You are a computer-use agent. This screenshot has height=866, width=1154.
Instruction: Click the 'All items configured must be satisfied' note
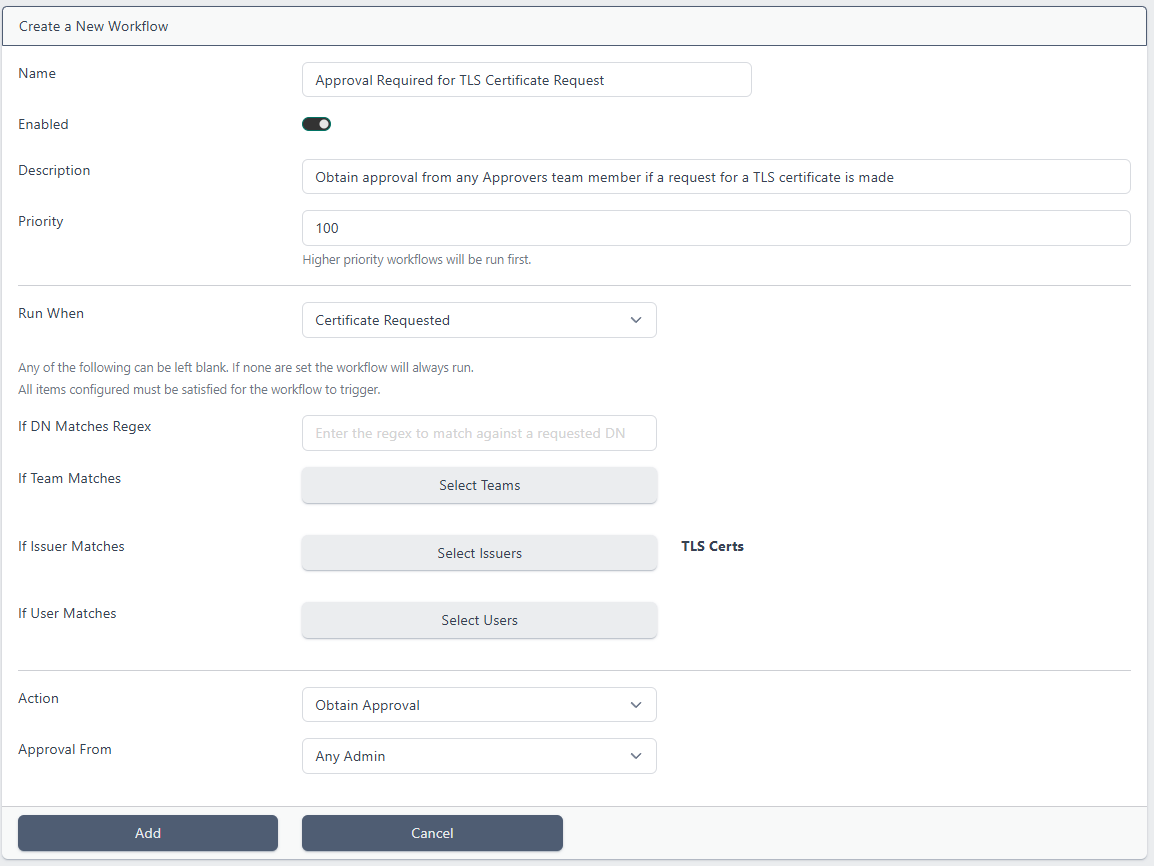199,389
